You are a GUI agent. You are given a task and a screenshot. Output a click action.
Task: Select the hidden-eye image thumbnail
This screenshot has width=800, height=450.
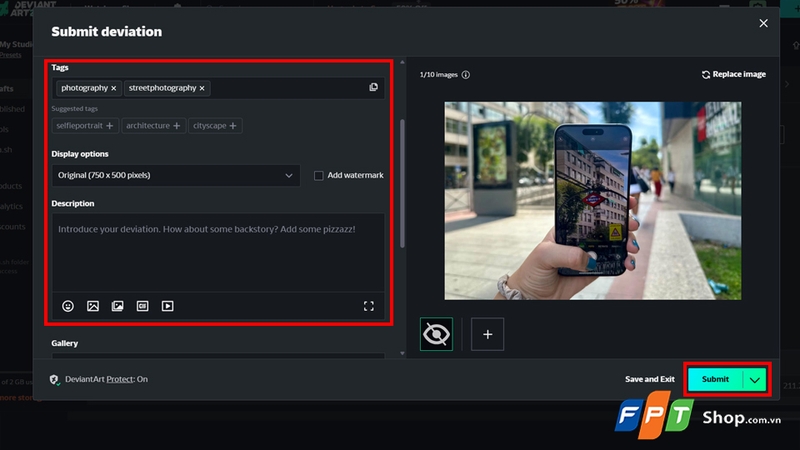pyautogui.click(x=436, y=334)
